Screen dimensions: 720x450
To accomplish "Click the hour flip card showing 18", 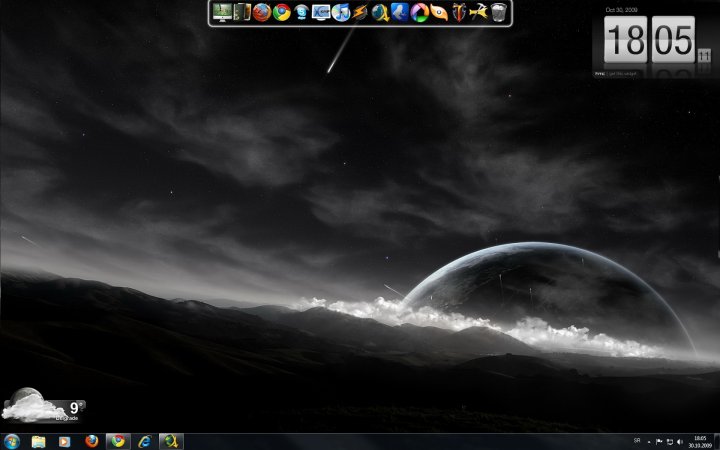I will (x=625, y=39).
